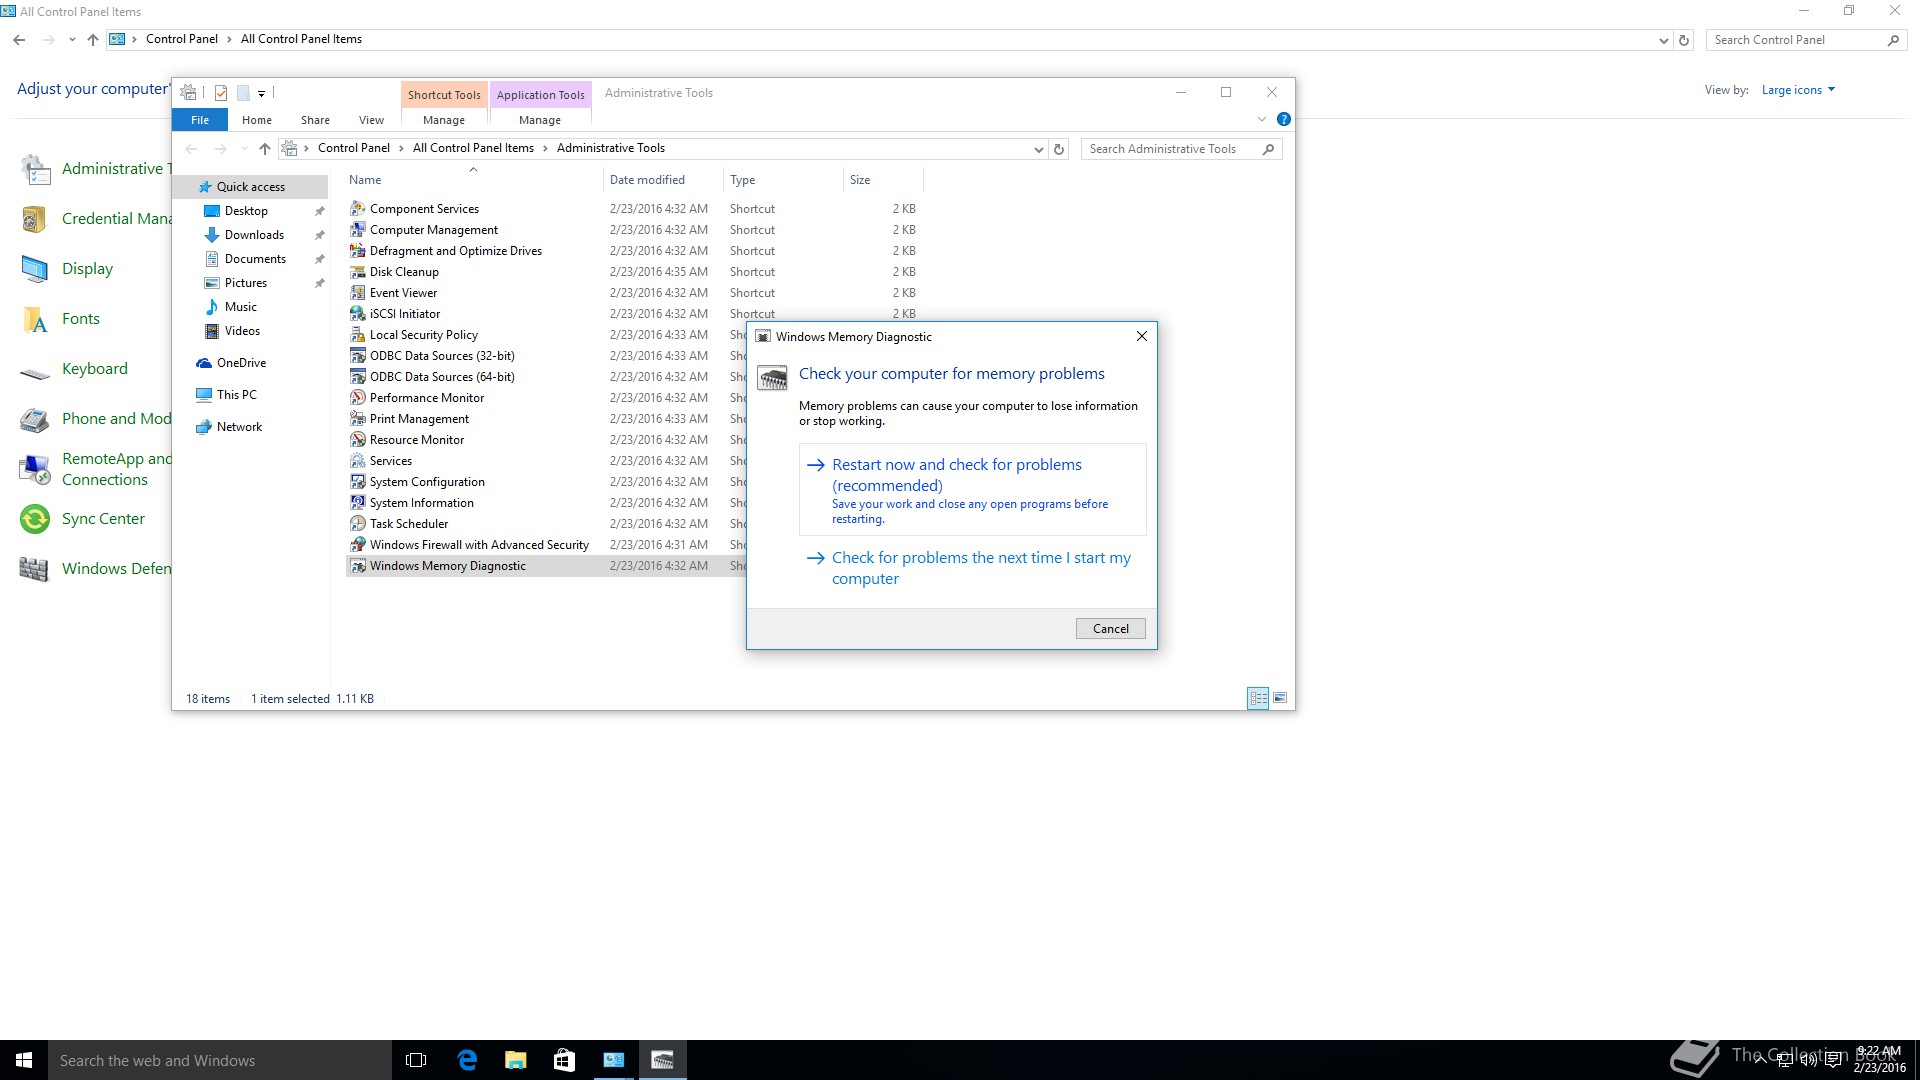The width and height of the screenshot is (1920, 1080).
Task: Select OneDrive in navigation pane
Action: point(241,363)
